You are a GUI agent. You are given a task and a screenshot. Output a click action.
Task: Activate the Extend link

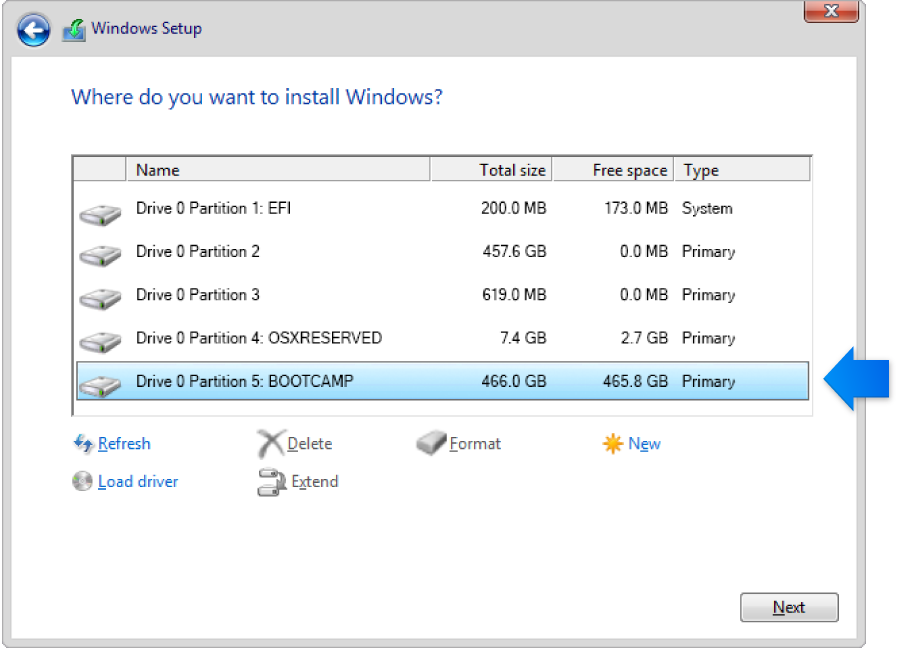pyautogui.click(x=315, y=481)
